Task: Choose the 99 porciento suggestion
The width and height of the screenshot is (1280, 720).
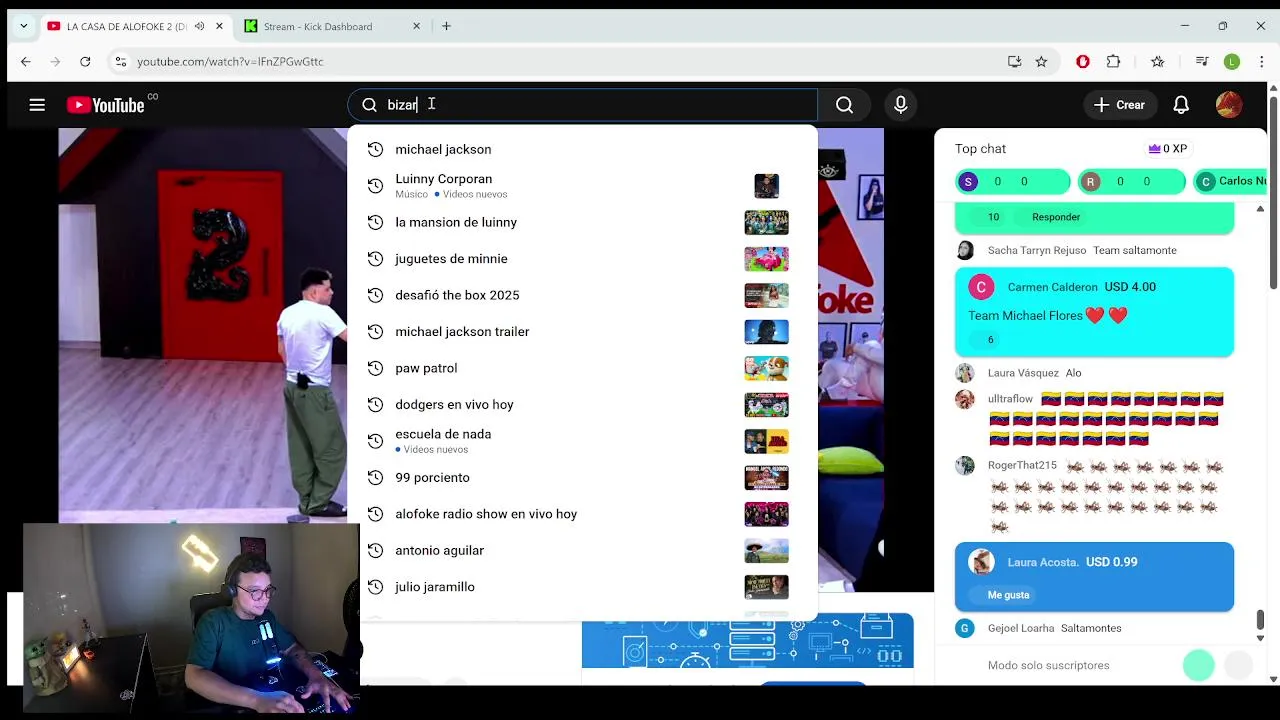Action: pyautogui.click(x=583, y=478)
